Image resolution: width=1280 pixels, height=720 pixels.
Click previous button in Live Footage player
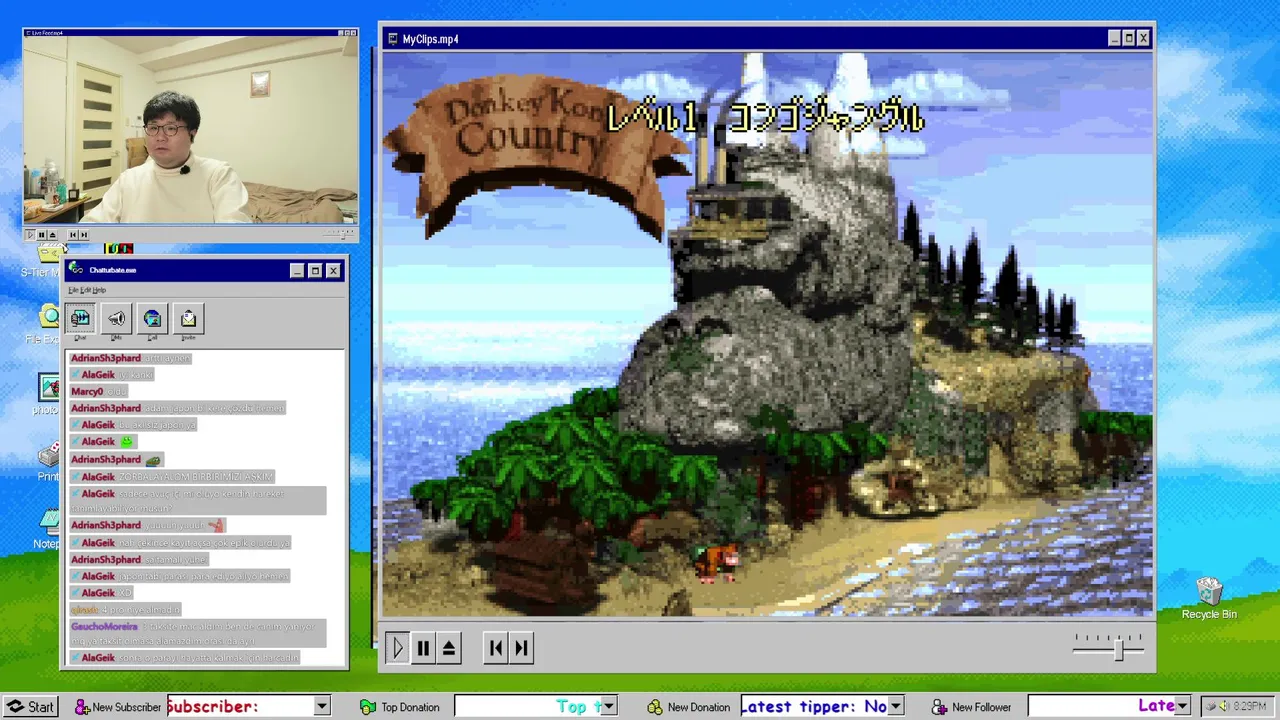[x=72, y=235]
